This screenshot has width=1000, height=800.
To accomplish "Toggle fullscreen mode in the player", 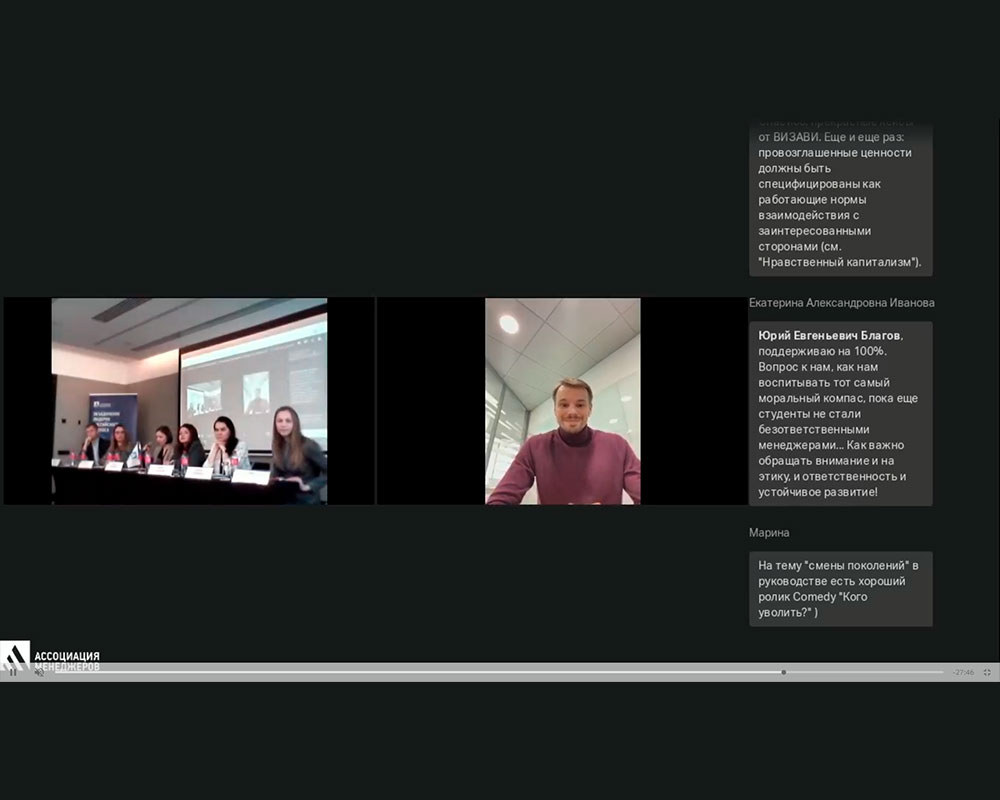I will point(987,672).
